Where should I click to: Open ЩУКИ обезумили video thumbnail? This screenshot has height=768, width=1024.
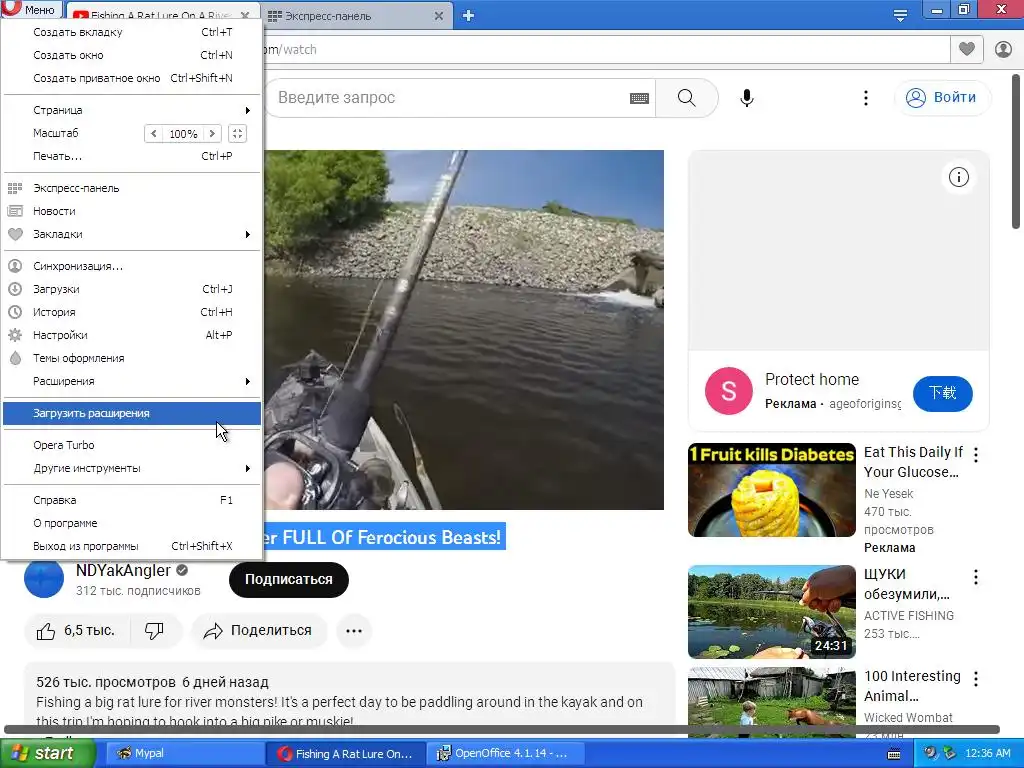(x=771, y=612)
